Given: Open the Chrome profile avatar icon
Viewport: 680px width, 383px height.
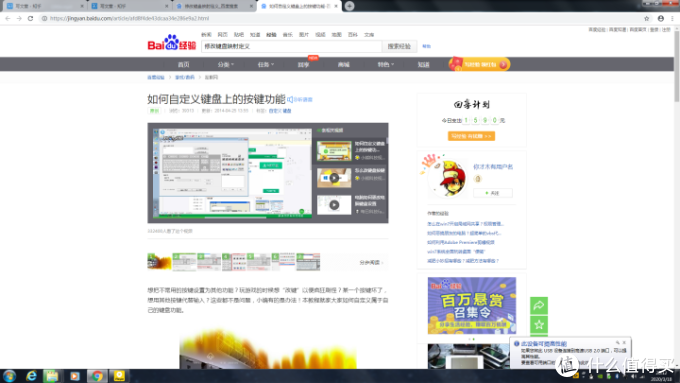Looking at the screenshot, I should point(660,18).
